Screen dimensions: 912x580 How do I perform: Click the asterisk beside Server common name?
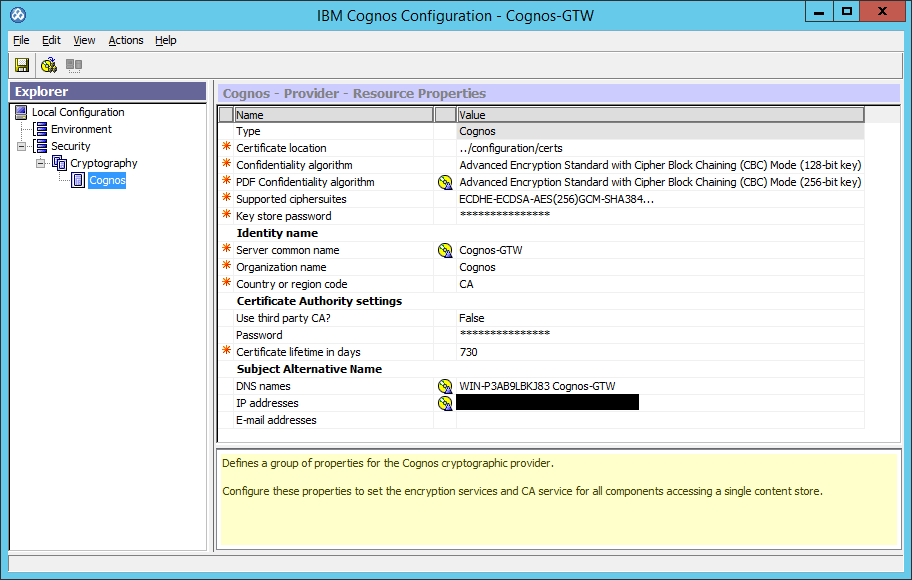226,248
